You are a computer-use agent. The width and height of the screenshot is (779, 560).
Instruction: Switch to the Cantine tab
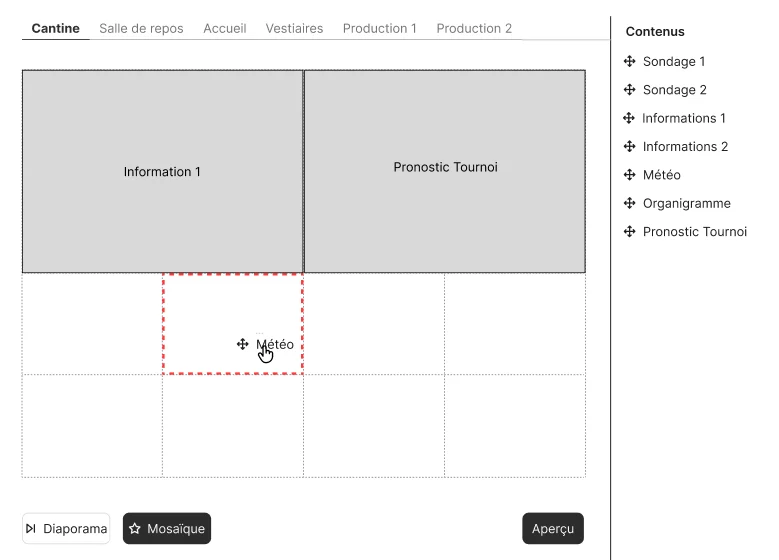55,28
